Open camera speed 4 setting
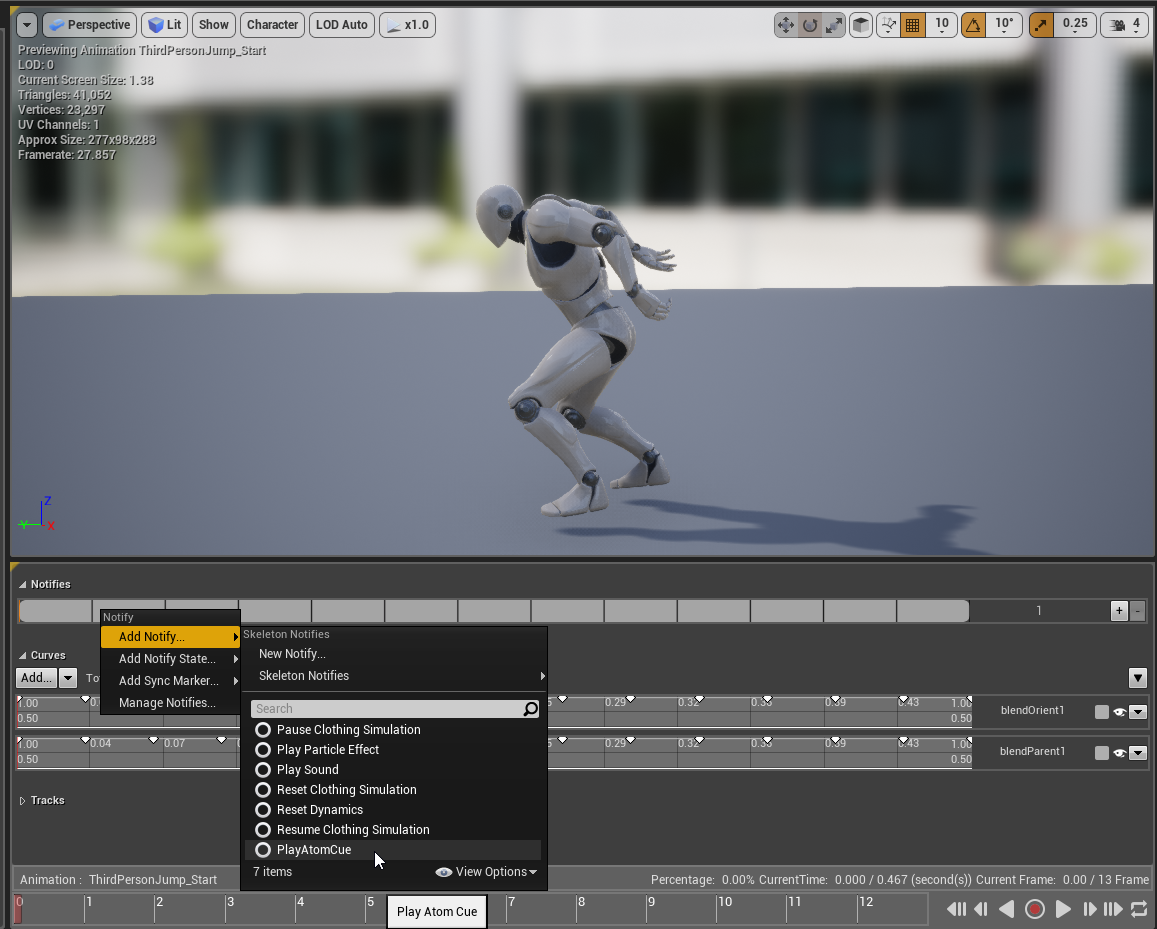 pos(1124,25)
